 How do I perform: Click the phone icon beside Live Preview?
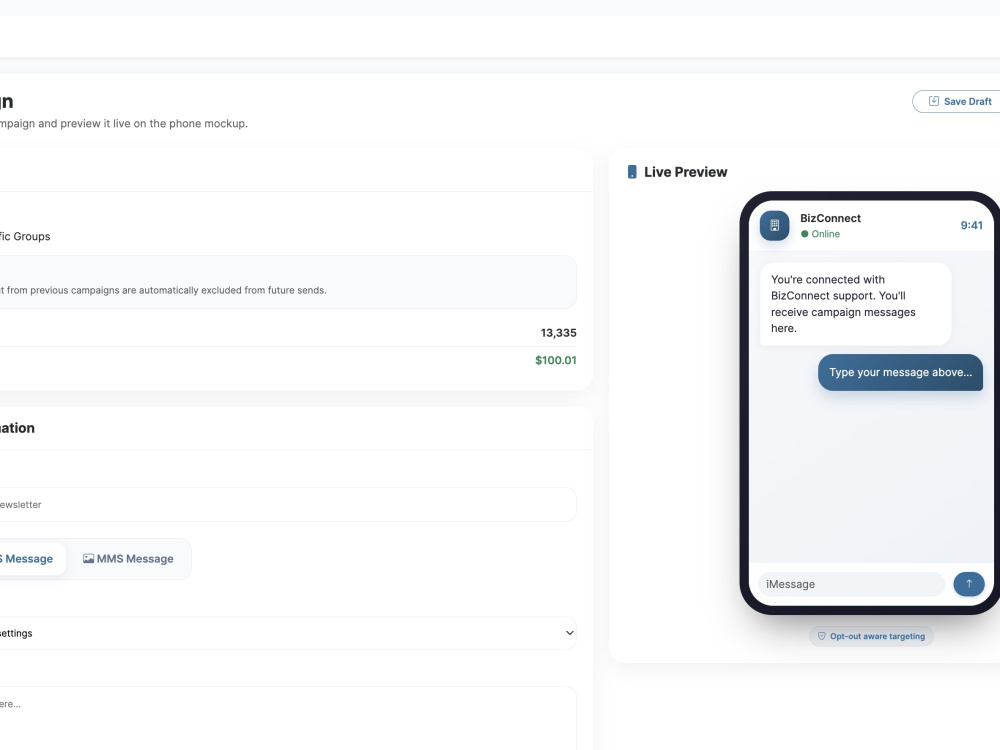pyautogui.click(x=632, y=172)
